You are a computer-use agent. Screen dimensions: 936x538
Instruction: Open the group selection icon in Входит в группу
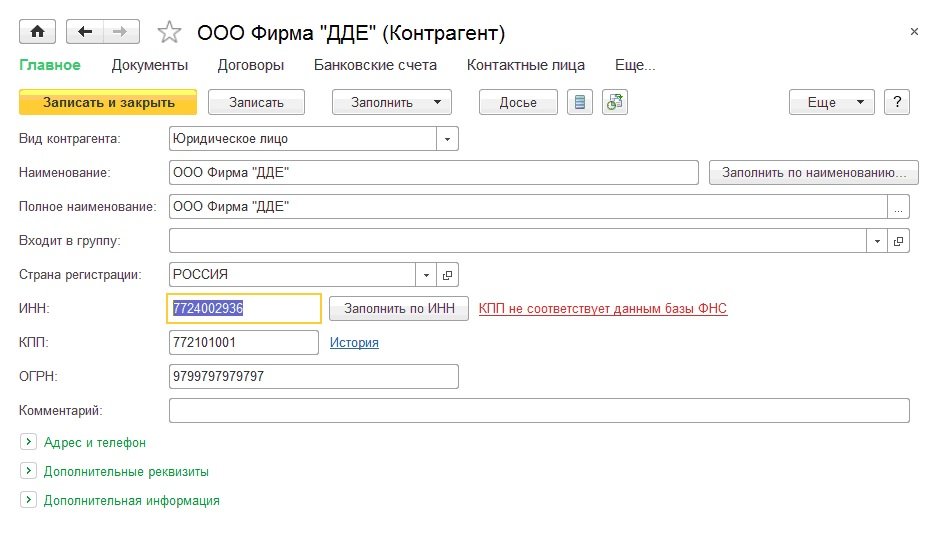[898, 241]
